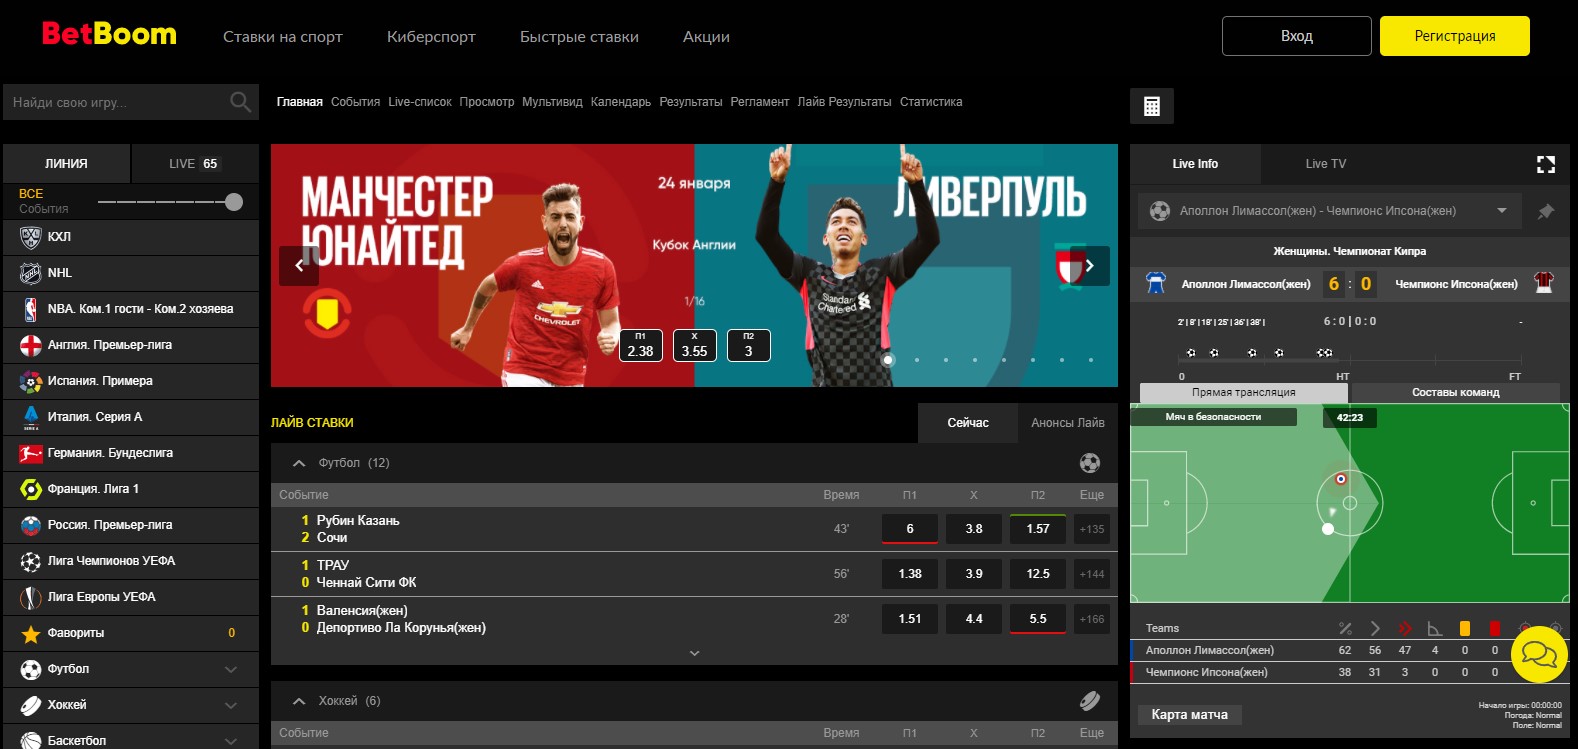Select Сейчас tab in live bets
1578x749 pixels.
[968, 423]
